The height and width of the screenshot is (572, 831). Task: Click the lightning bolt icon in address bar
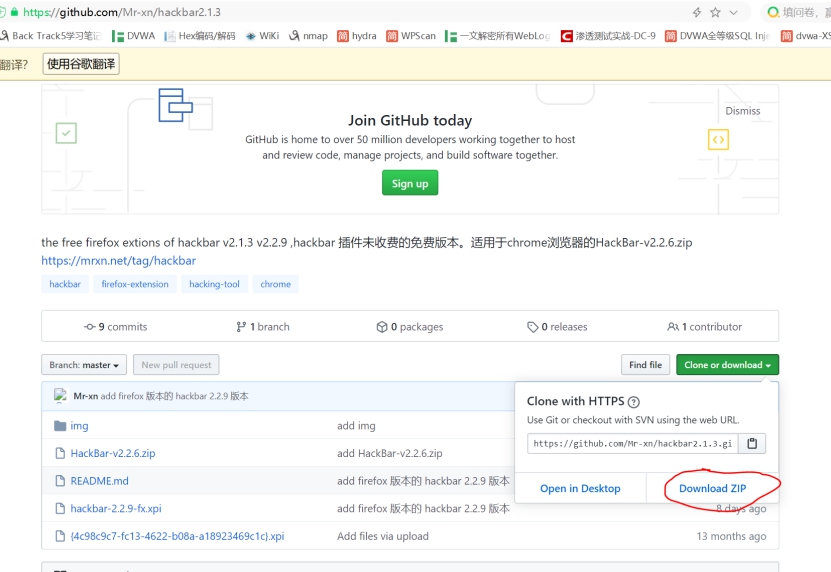click(697, 12)
